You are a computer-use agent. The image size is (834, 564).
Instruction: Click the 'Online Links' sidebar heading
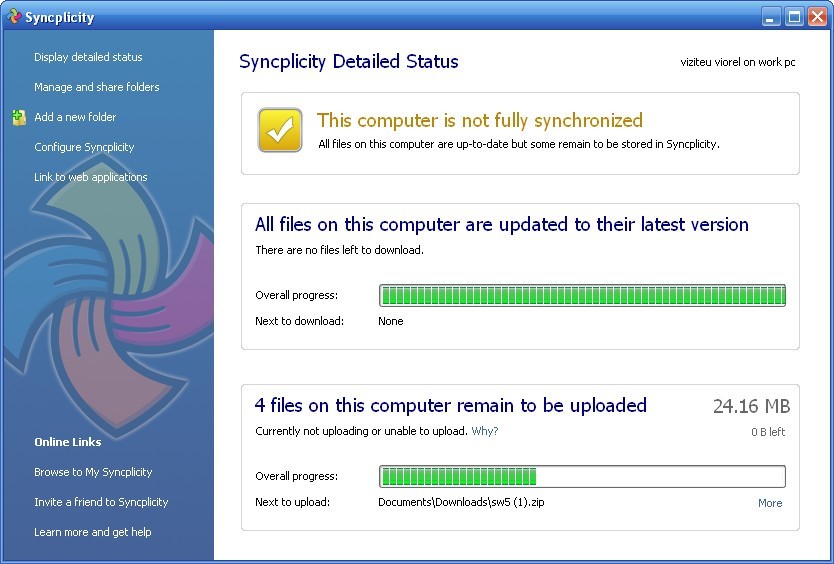point(68,442)
